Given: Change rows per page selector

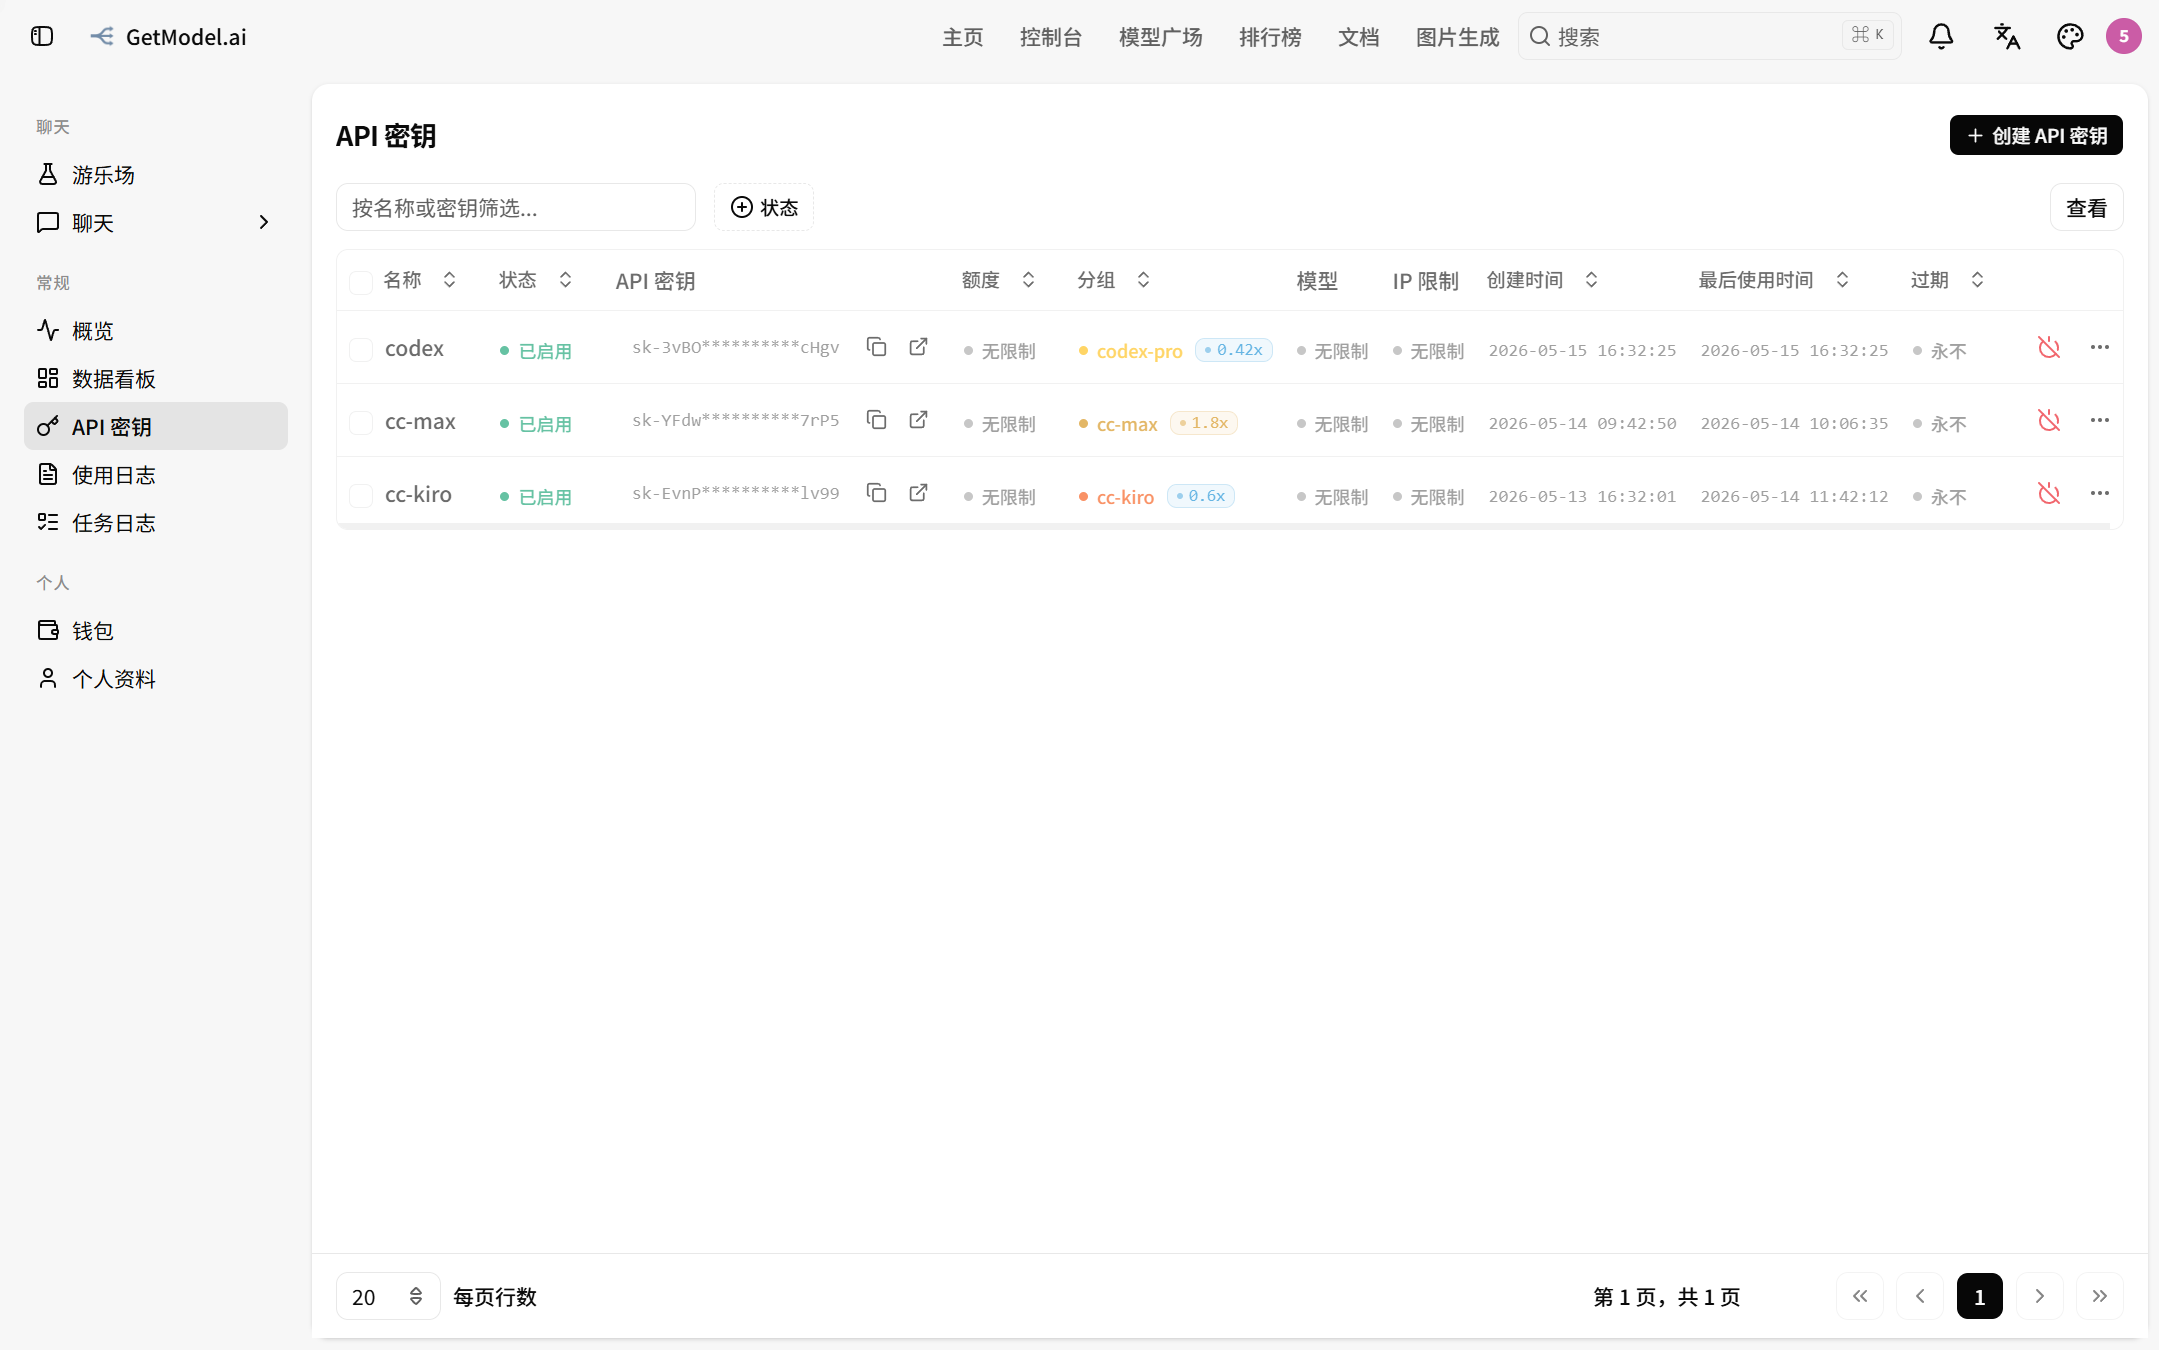Looking at the screenshot, I should click(388, 1296).
